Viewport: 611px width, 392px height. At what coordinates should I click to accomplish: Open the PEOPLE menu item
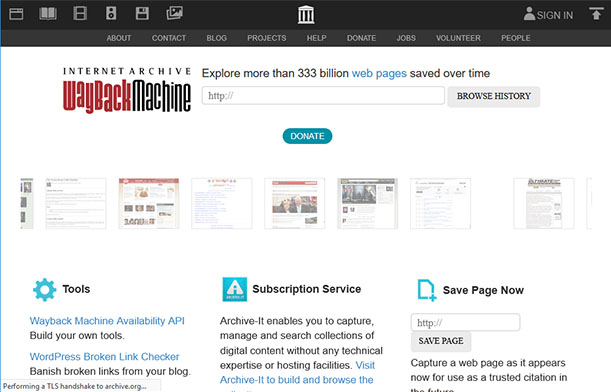point(516,38)
